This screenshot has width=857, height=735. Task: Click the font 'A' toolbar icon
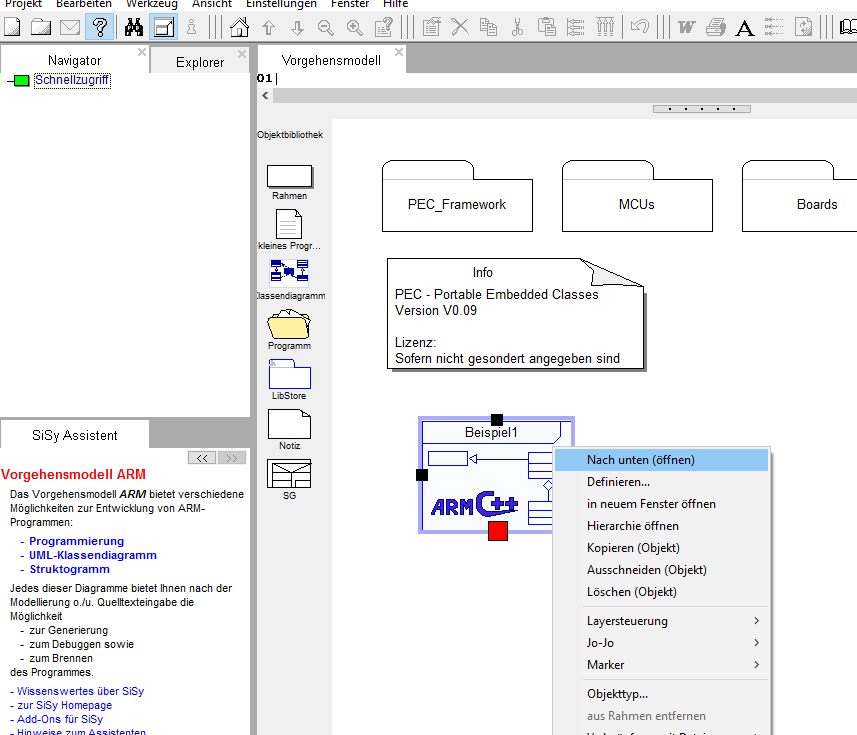tap(744, 27)
